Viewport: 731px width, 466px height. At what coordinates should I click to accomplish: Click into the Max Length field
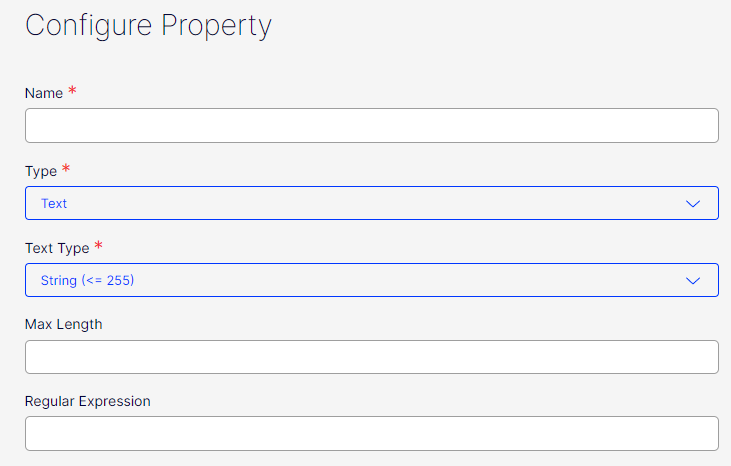point(371,357)
